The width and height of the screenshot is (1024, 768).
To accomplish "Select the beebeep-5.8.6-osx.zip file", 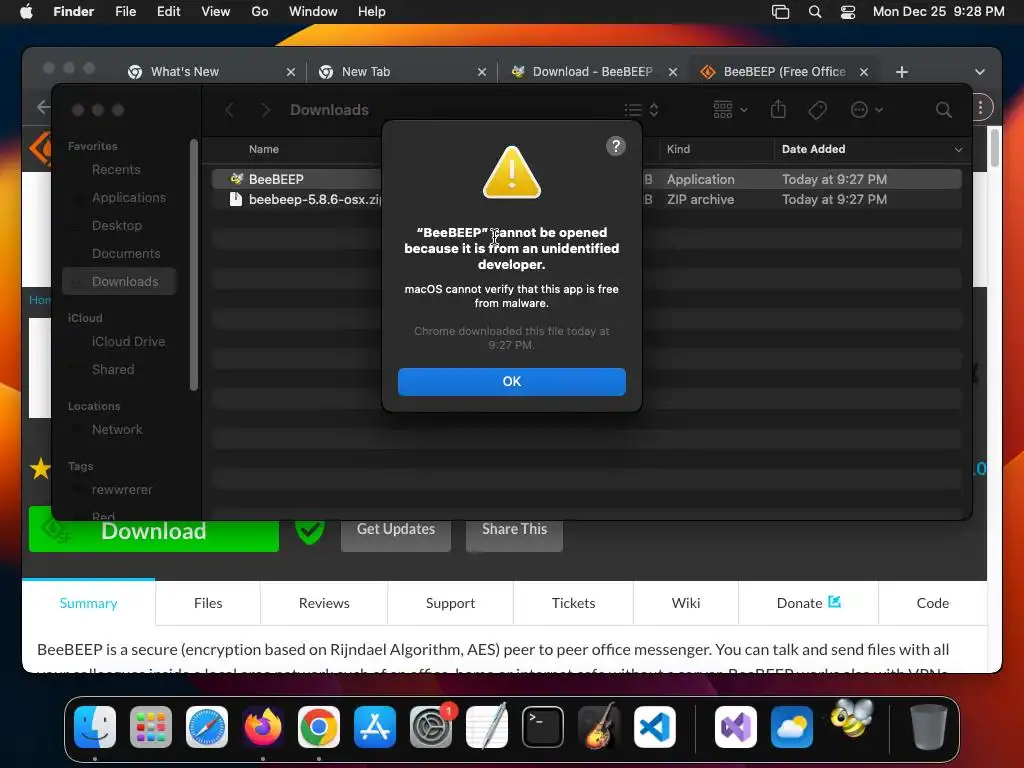I will click(586, 199).
